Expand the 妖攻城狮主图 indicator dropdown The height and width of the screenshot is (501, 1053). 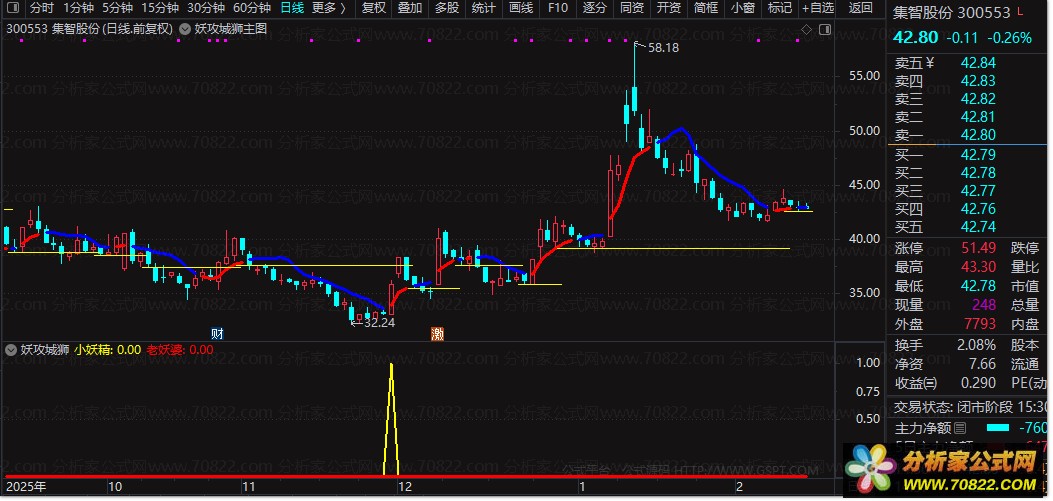pos(186,29)
